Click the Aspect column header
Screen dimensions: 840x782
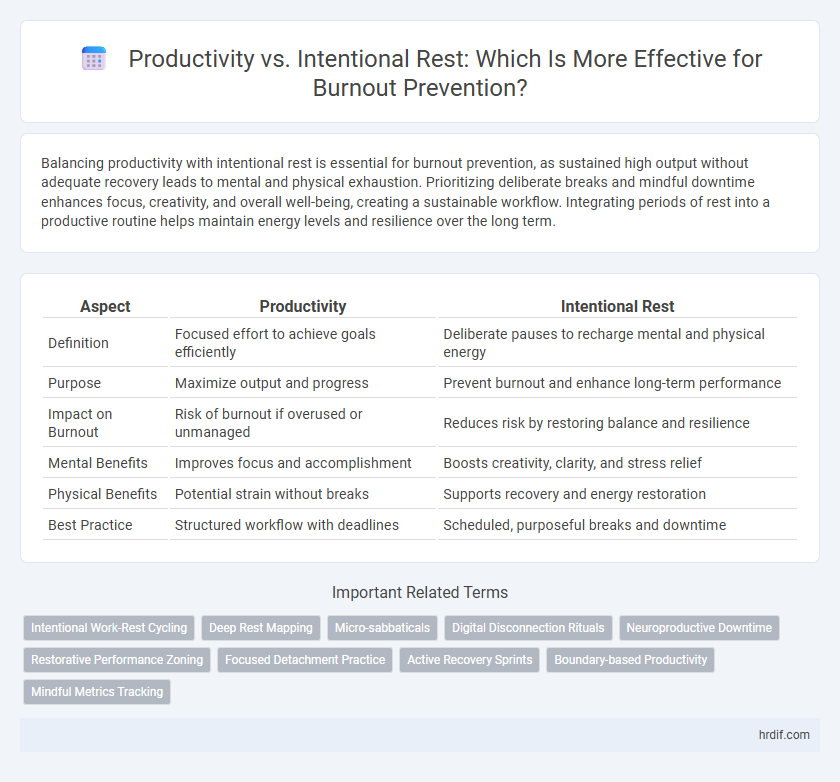tap(105, 306)
